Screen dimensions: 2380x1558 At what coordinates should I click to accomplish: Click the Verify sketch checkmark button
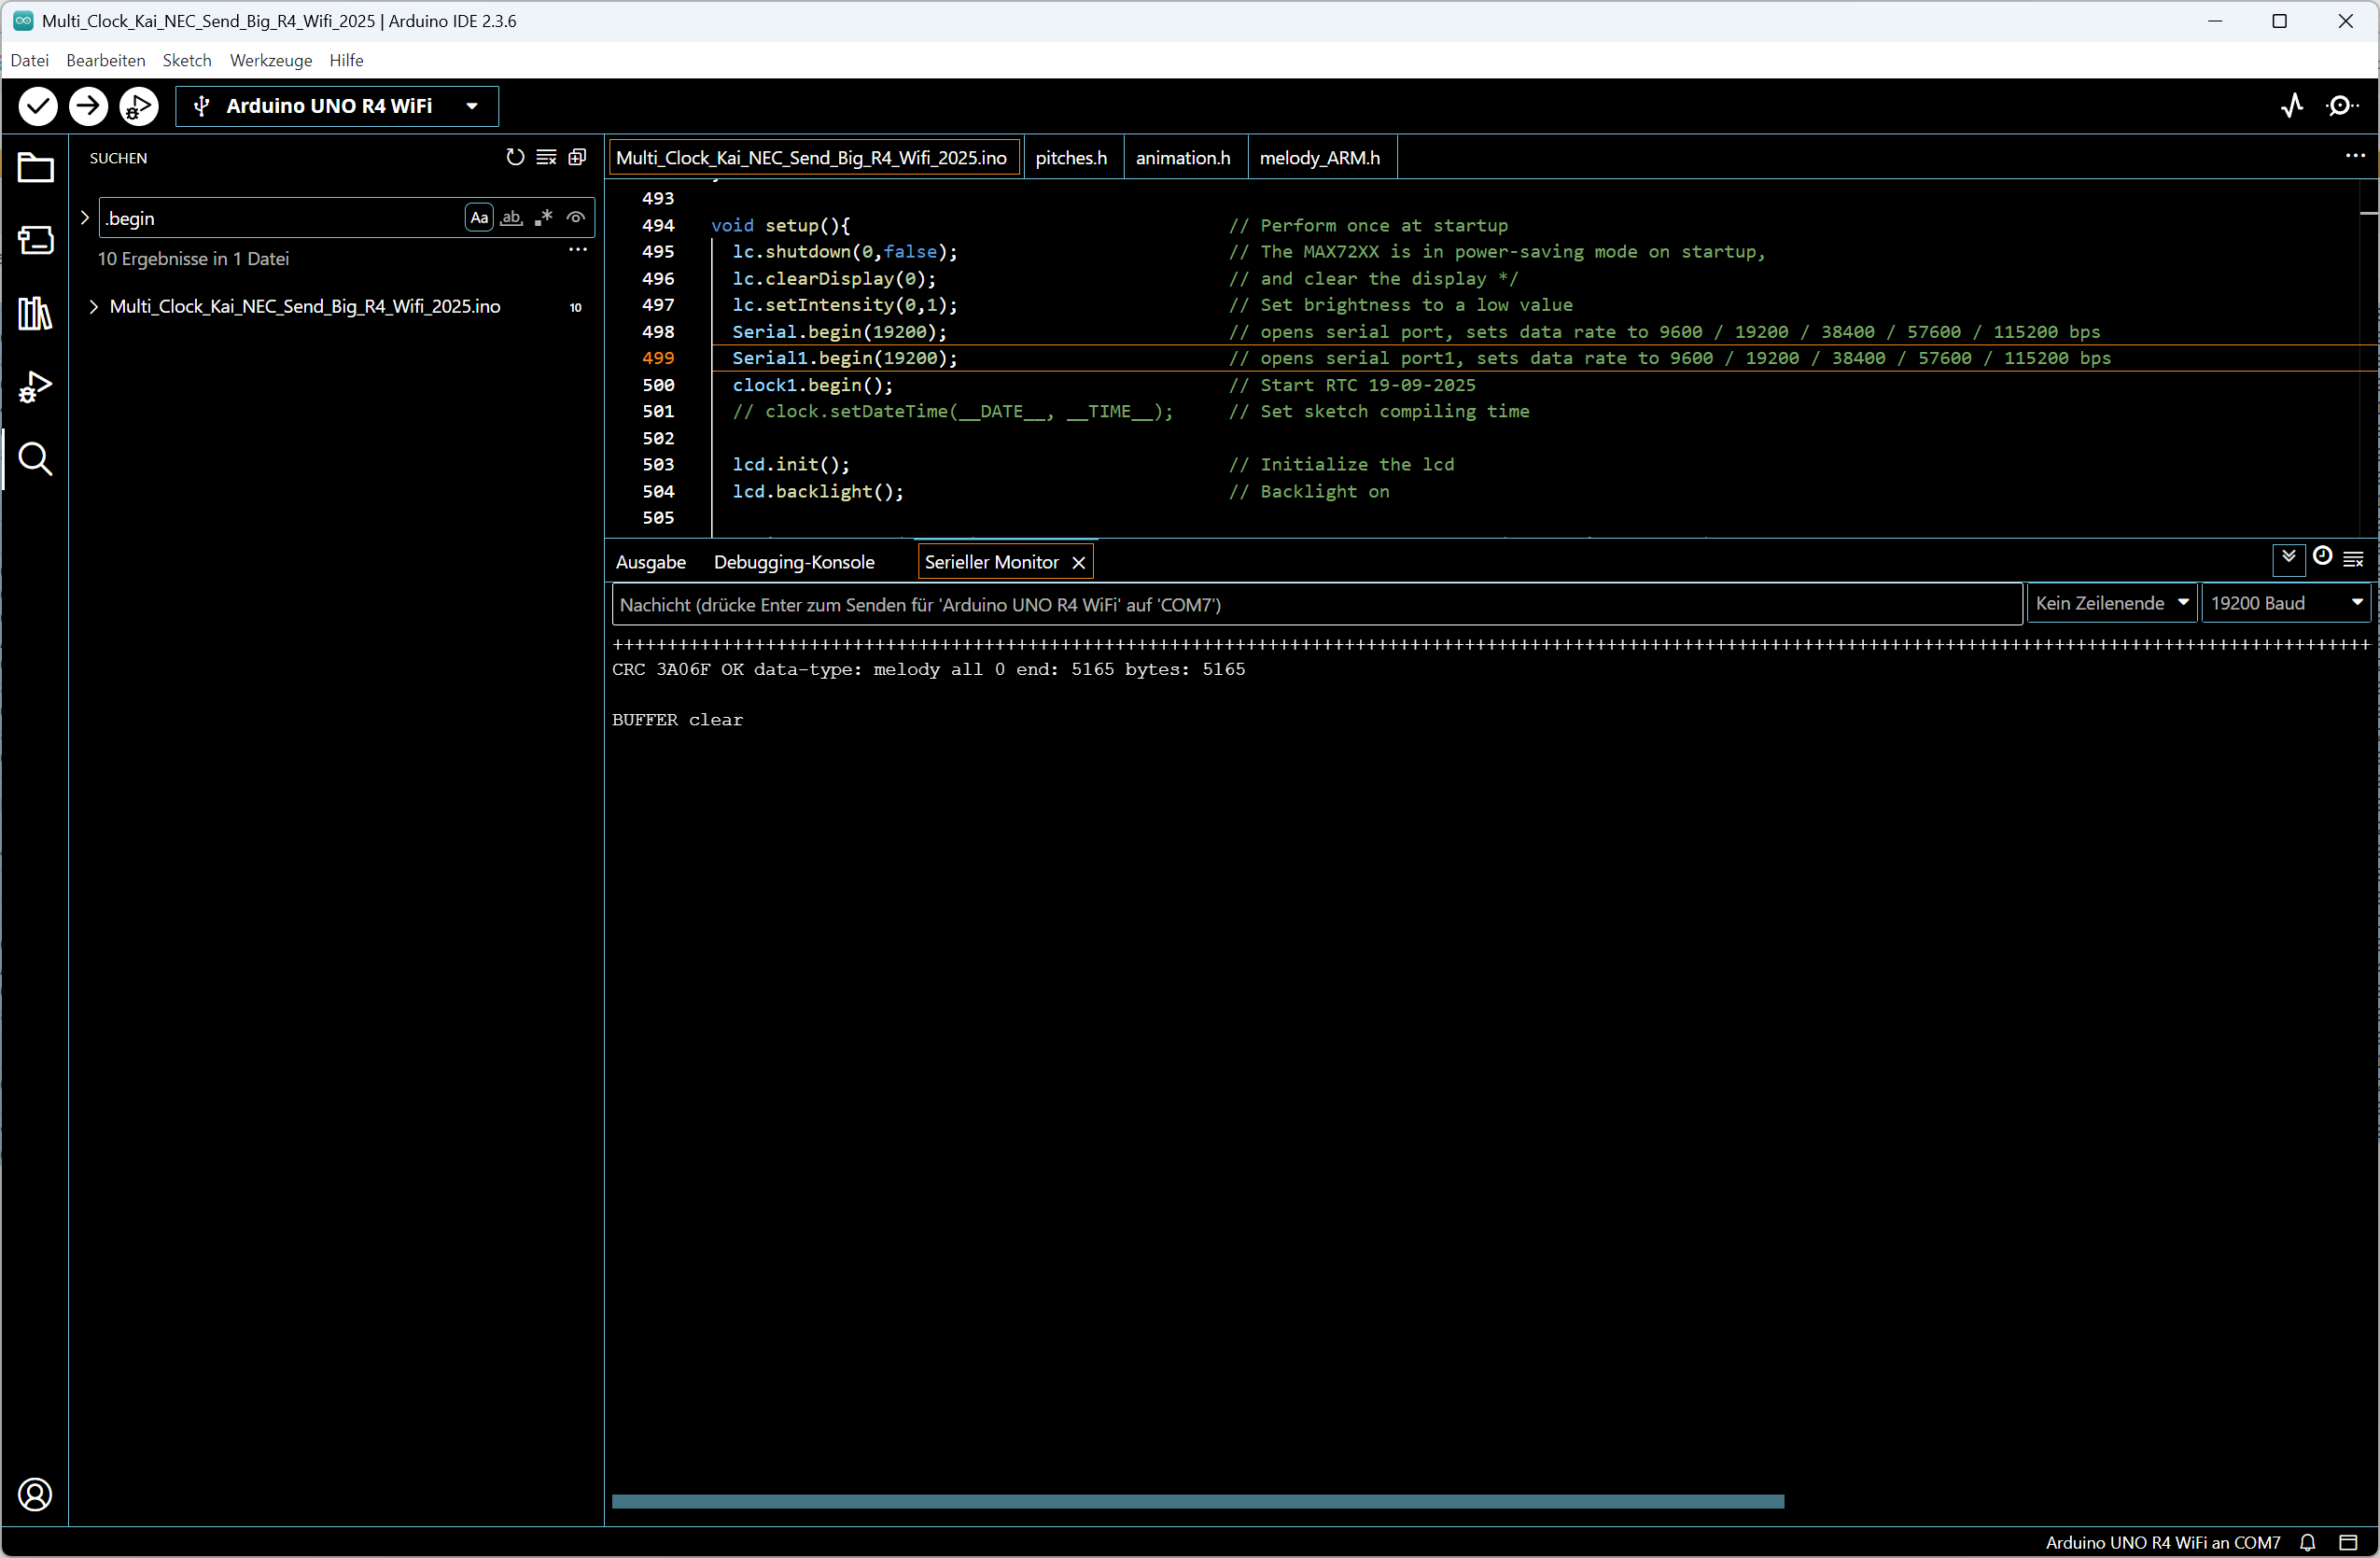(x=38, y=106)
